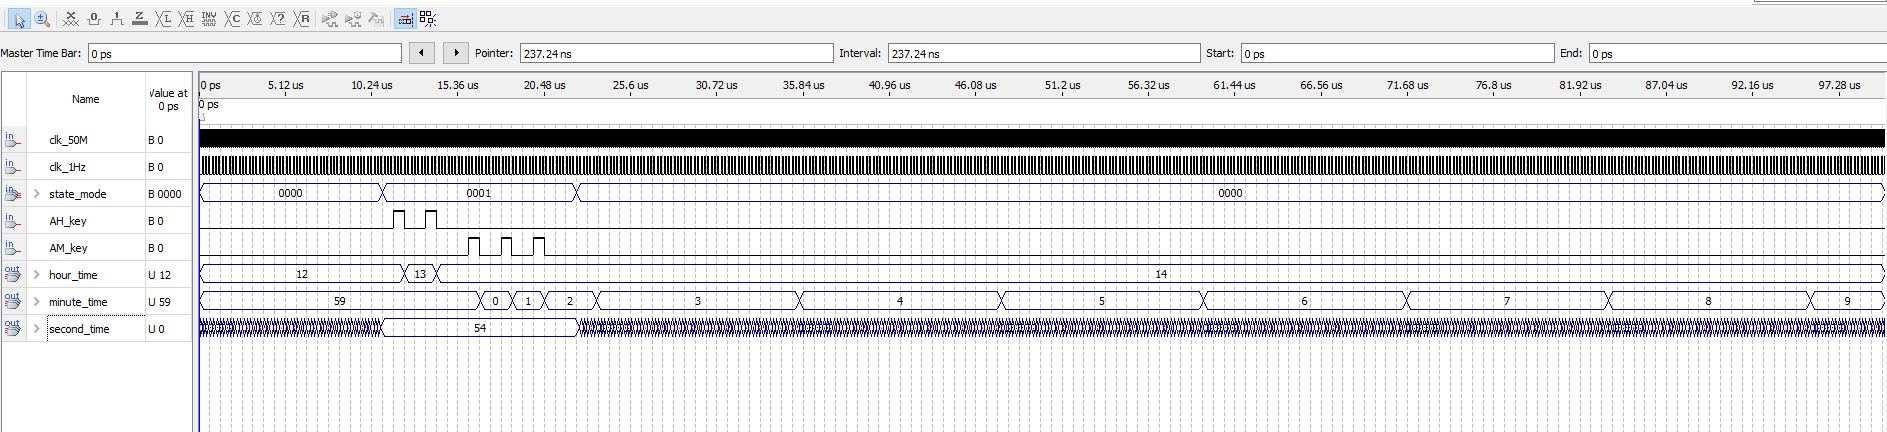
Task: Click the End time field
Action: [x=1738, y=54]
